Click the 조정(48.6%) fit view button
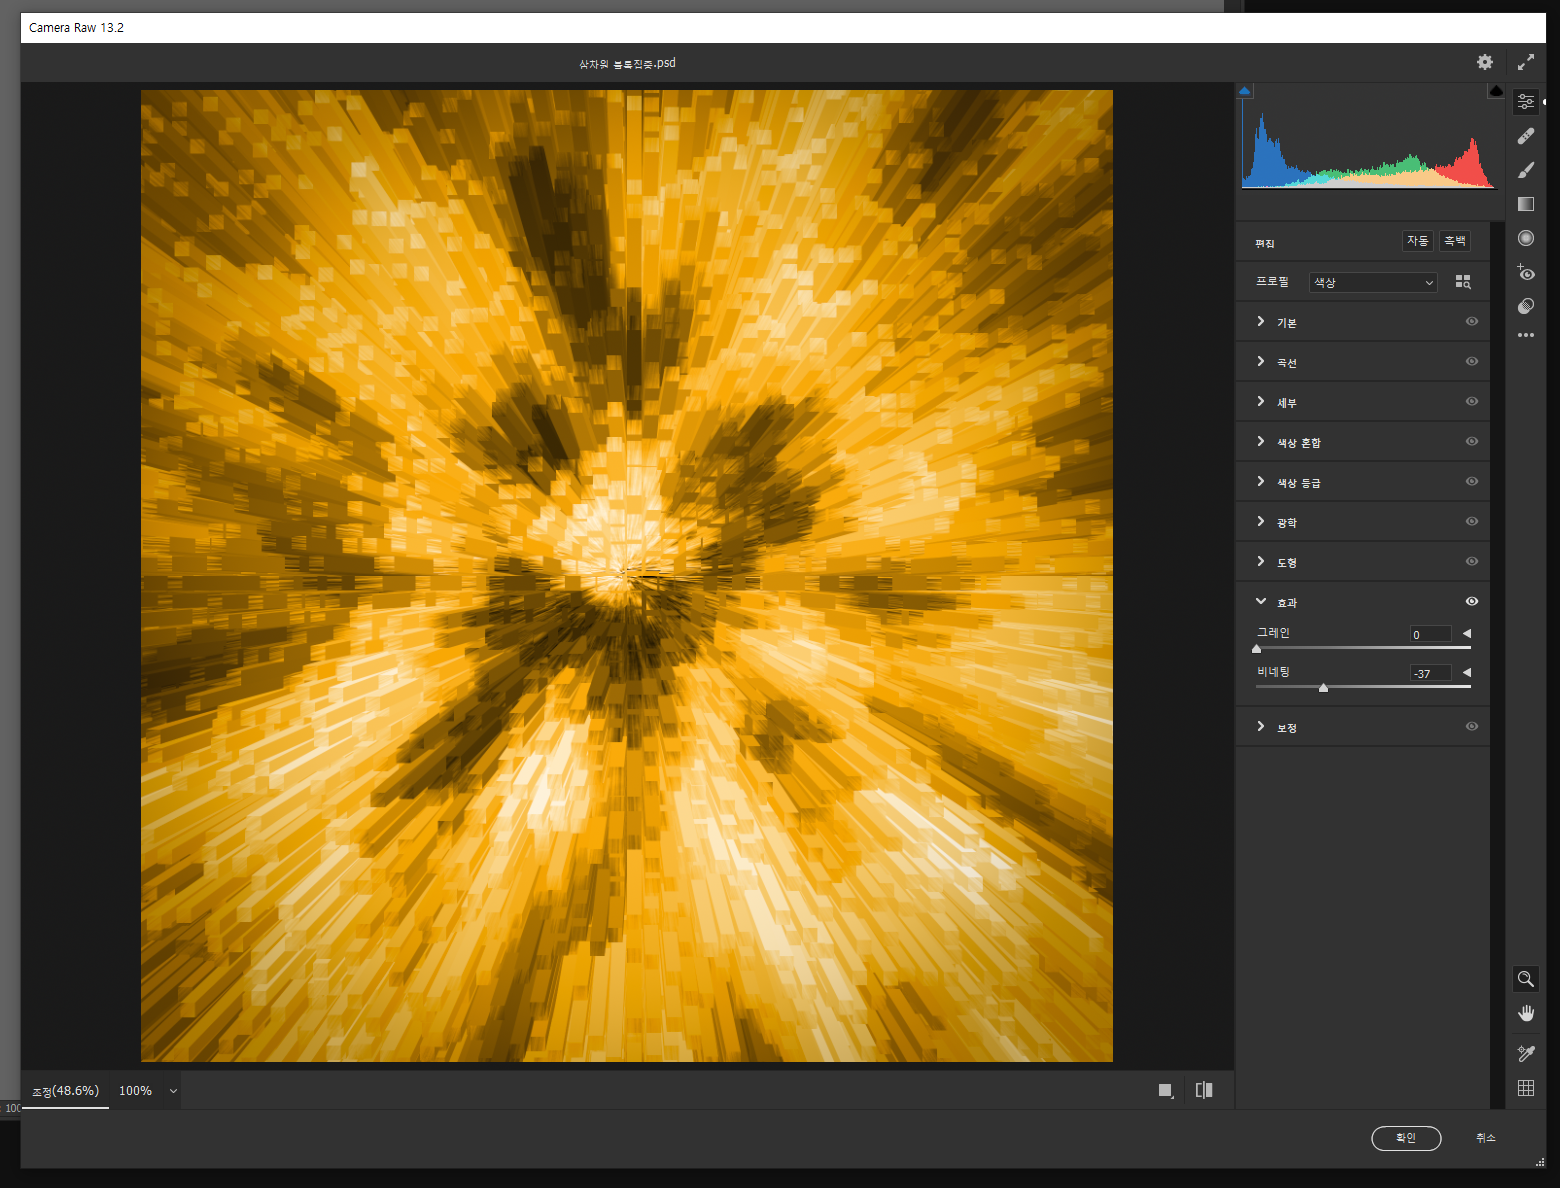This screenshot has height=1188, width=1560. 65,1091
